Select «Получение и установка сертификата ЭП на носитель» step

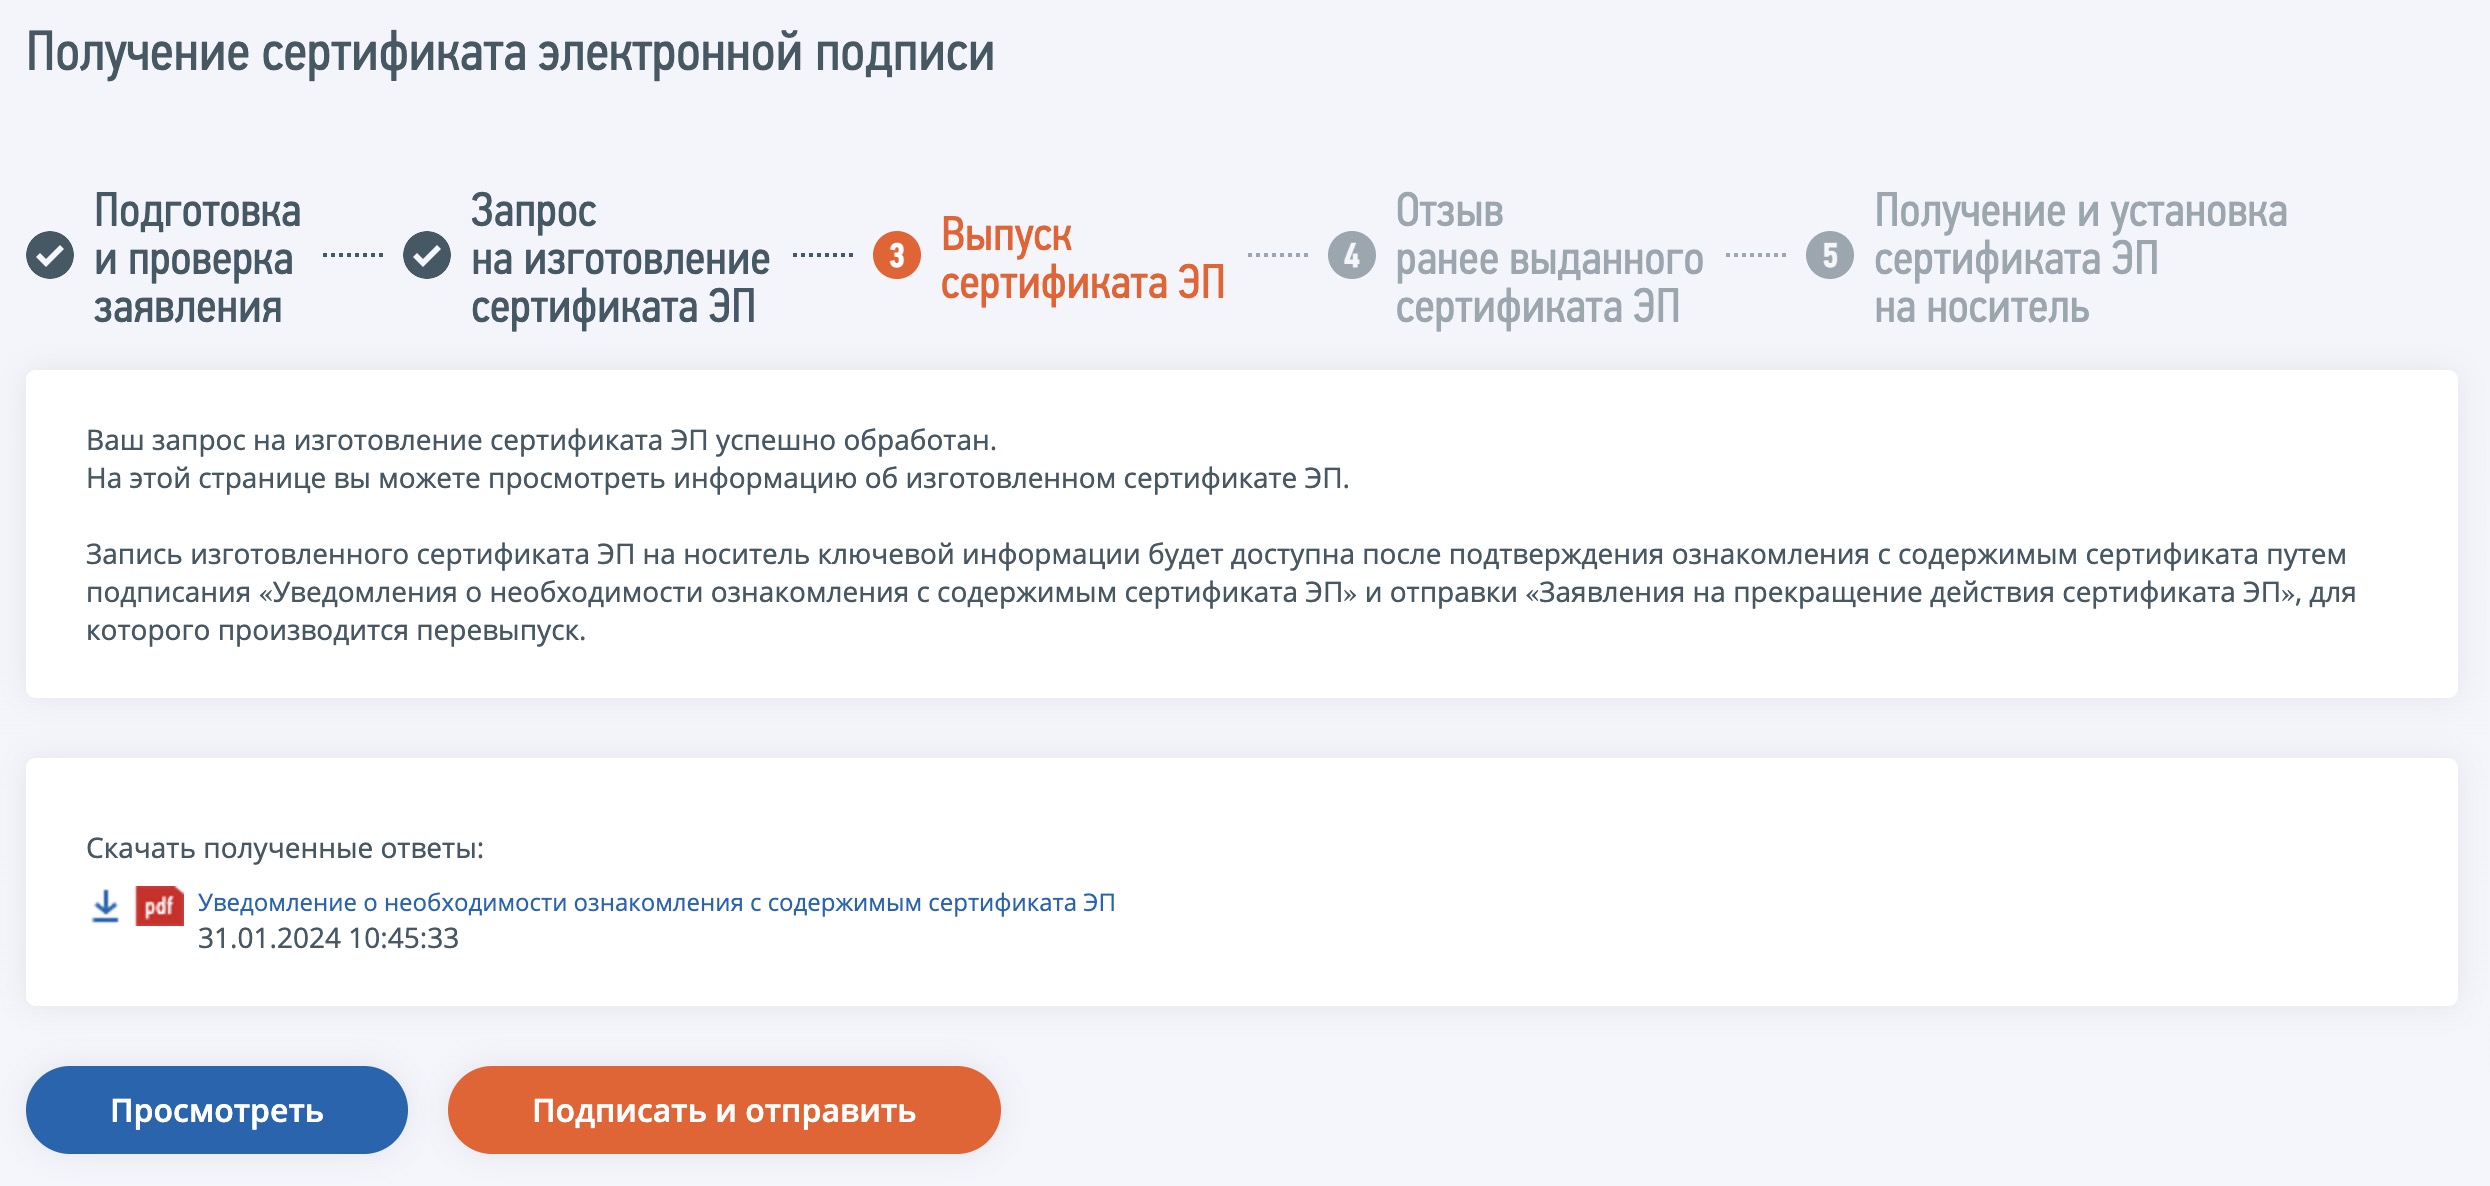[x=2080, y=259]
